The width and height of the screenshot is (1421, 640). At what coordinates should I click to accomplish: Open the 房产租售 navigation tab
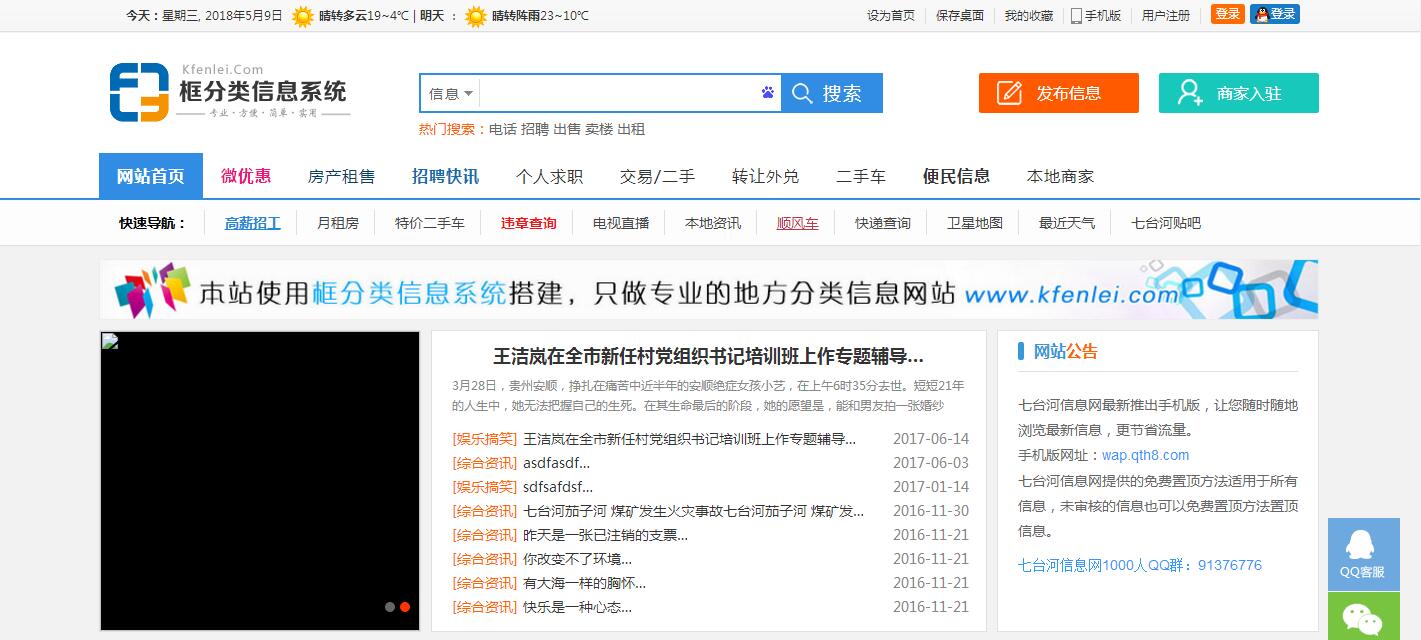tap(341, 176)
